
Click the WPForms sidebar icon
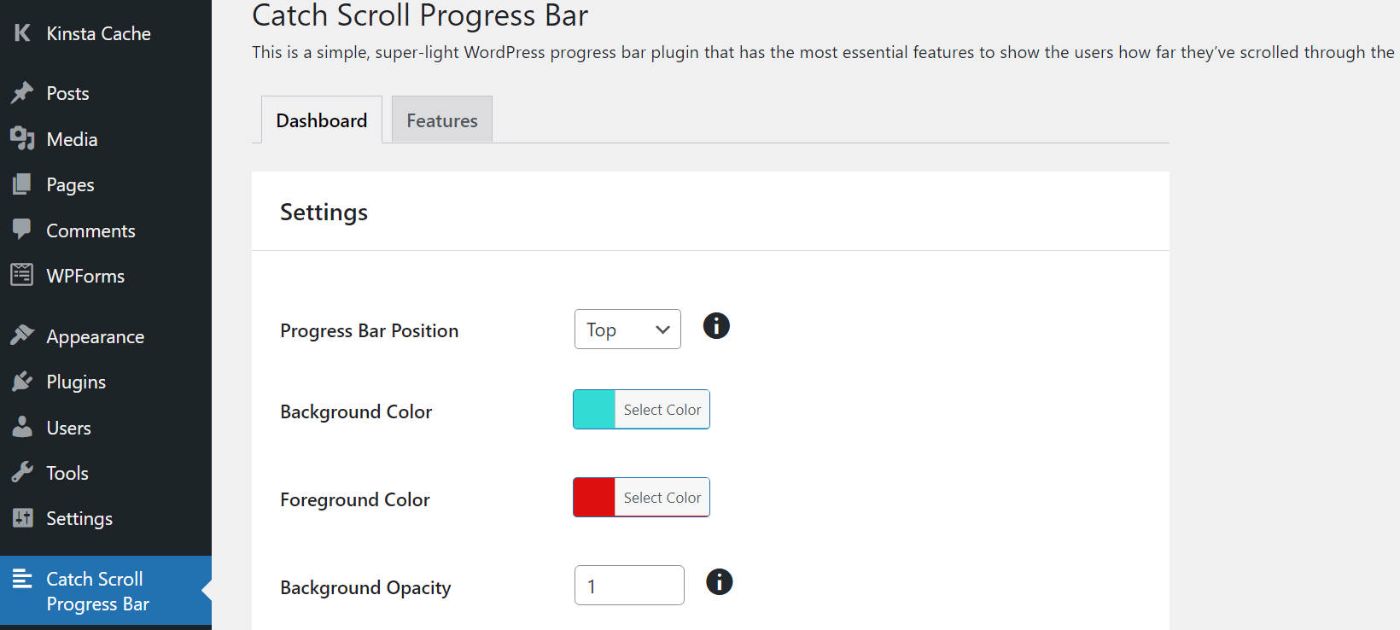[x=25, y=276]
